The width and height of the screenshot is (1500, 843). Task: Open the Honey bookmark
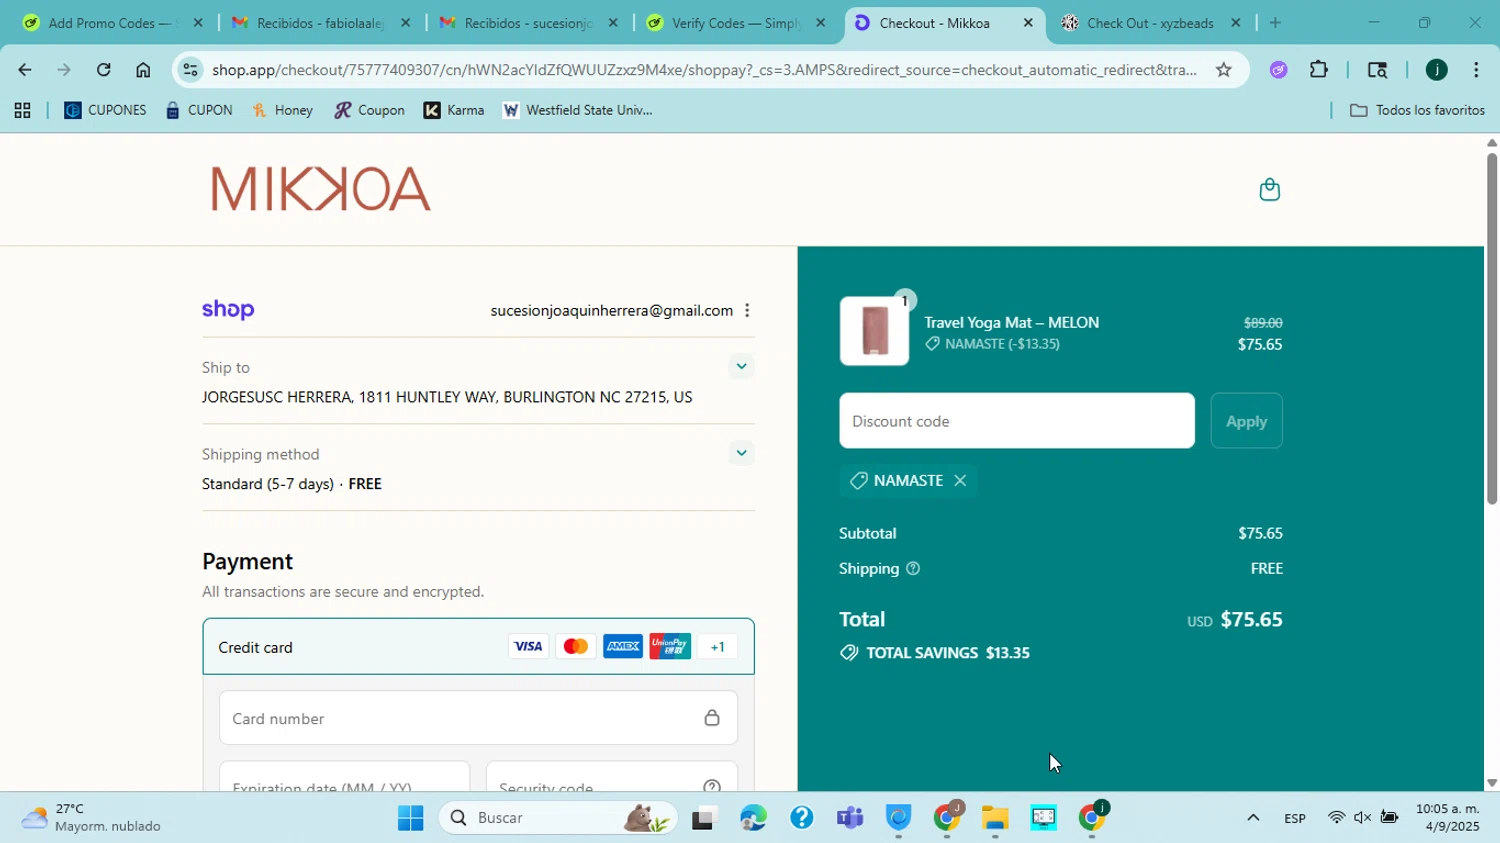point(283,110)
